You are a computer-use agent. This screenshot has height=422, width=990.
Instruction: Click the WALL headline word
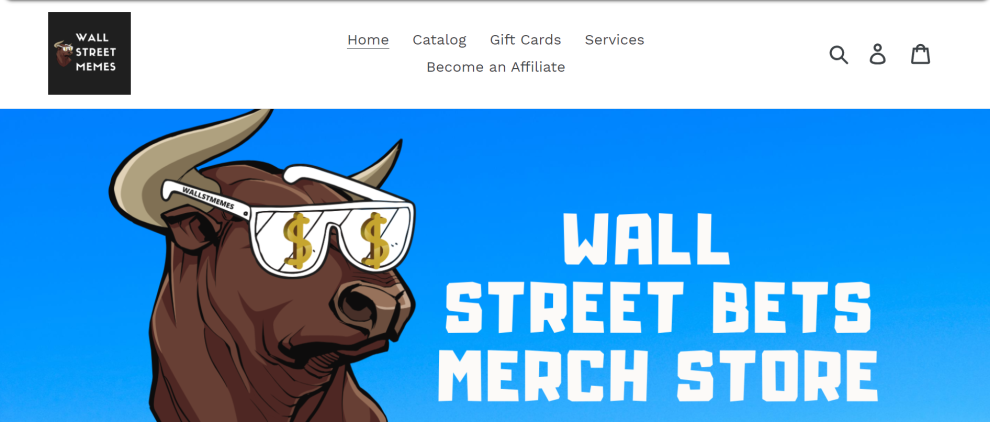646,239
